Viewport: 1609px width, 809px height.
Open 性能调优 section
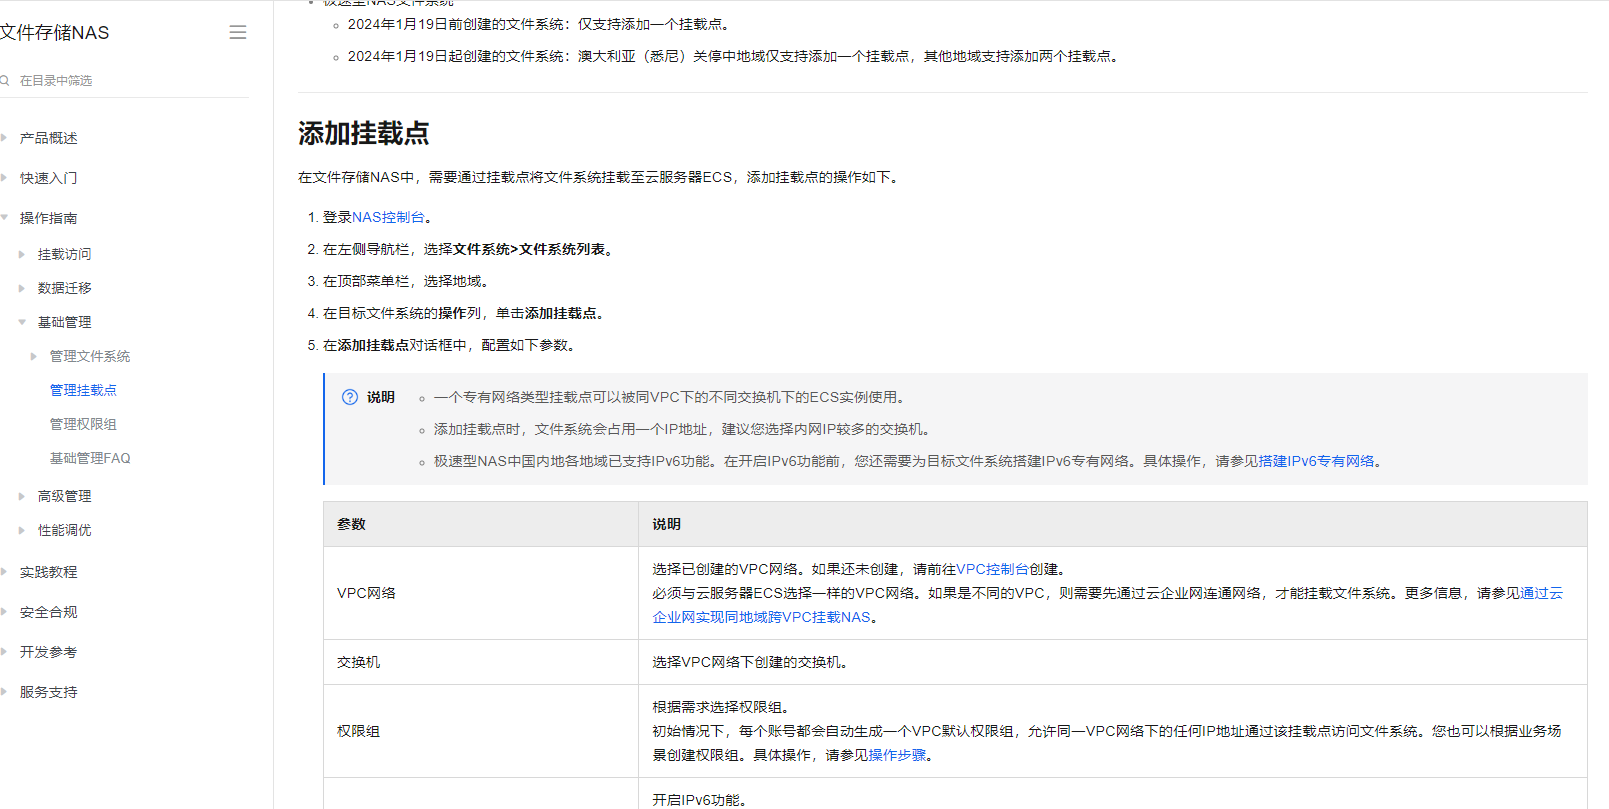tap(65, 530)
